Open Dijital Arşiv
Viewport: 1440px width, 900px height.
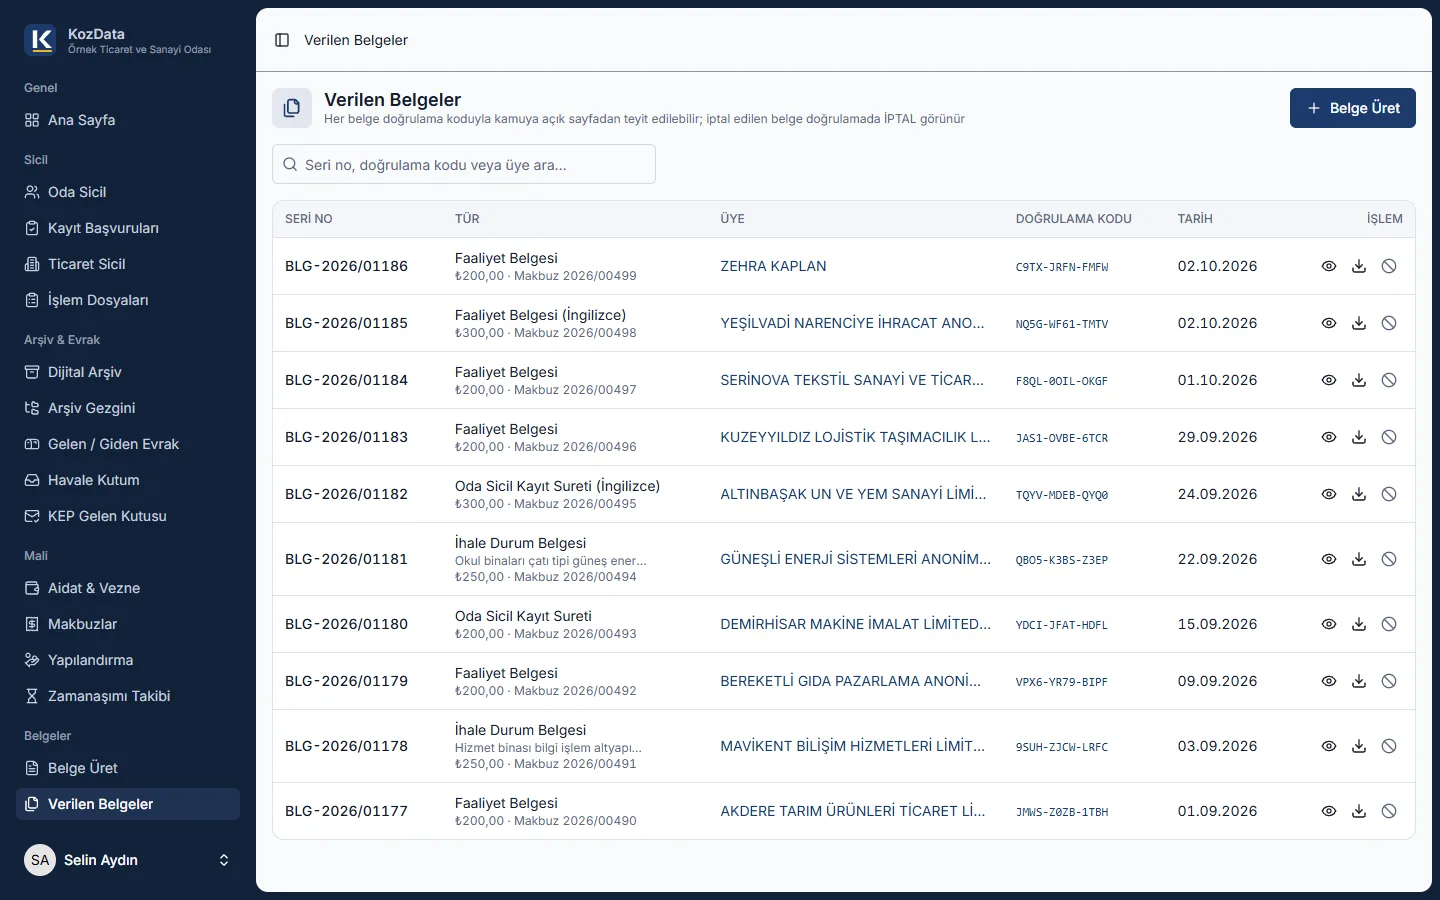128,372
